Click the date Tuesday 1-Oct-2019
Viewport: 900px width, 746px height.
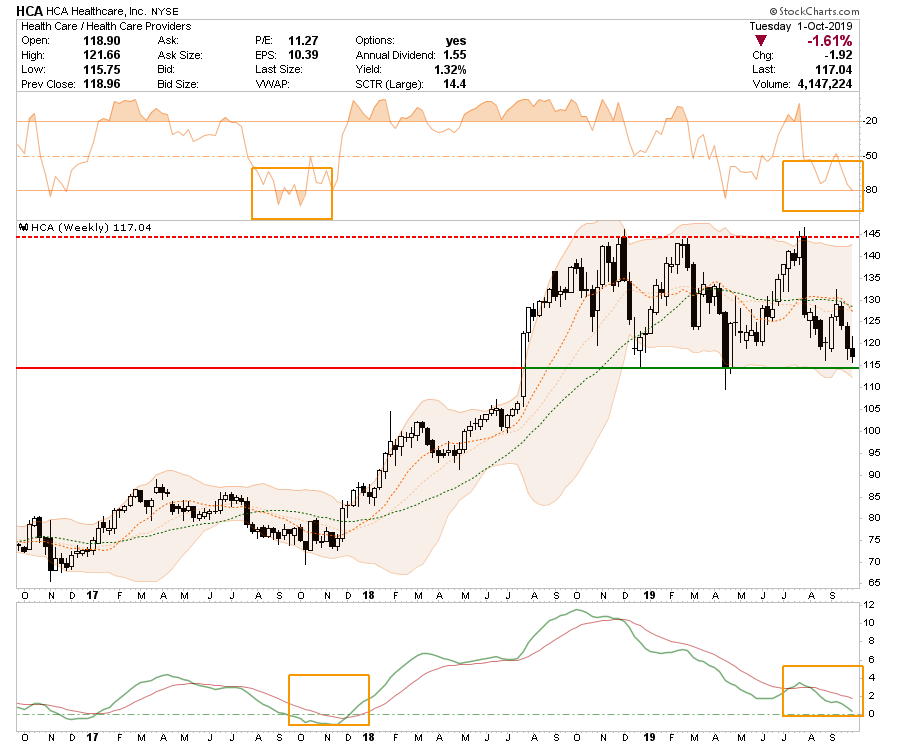tap(801, 26)
